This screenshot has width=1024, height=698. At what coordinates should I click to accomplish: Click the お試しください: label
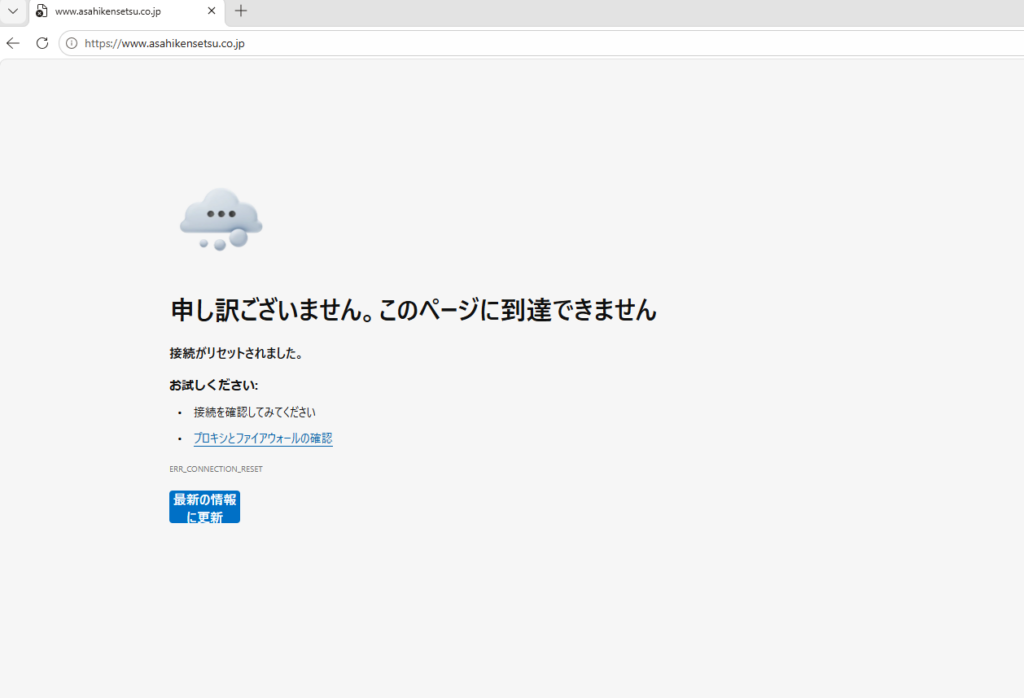click(214, 385)
